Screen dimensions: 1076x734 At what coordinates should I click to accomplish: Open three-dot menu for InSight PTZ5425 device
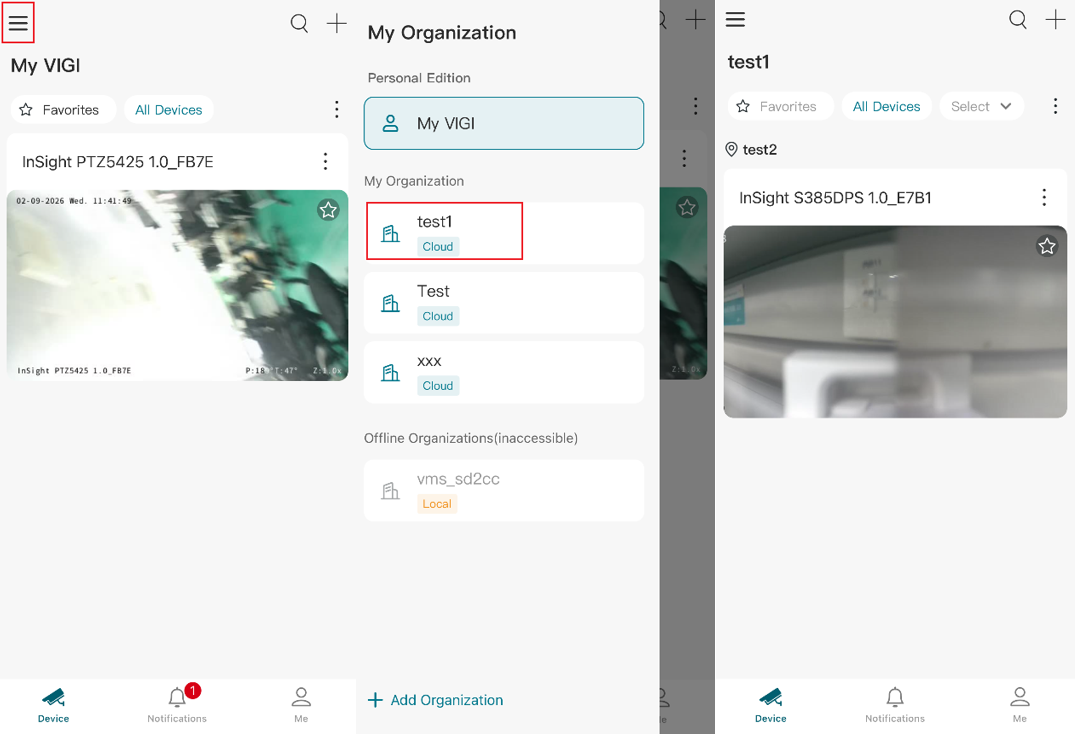tap(325, 161)
